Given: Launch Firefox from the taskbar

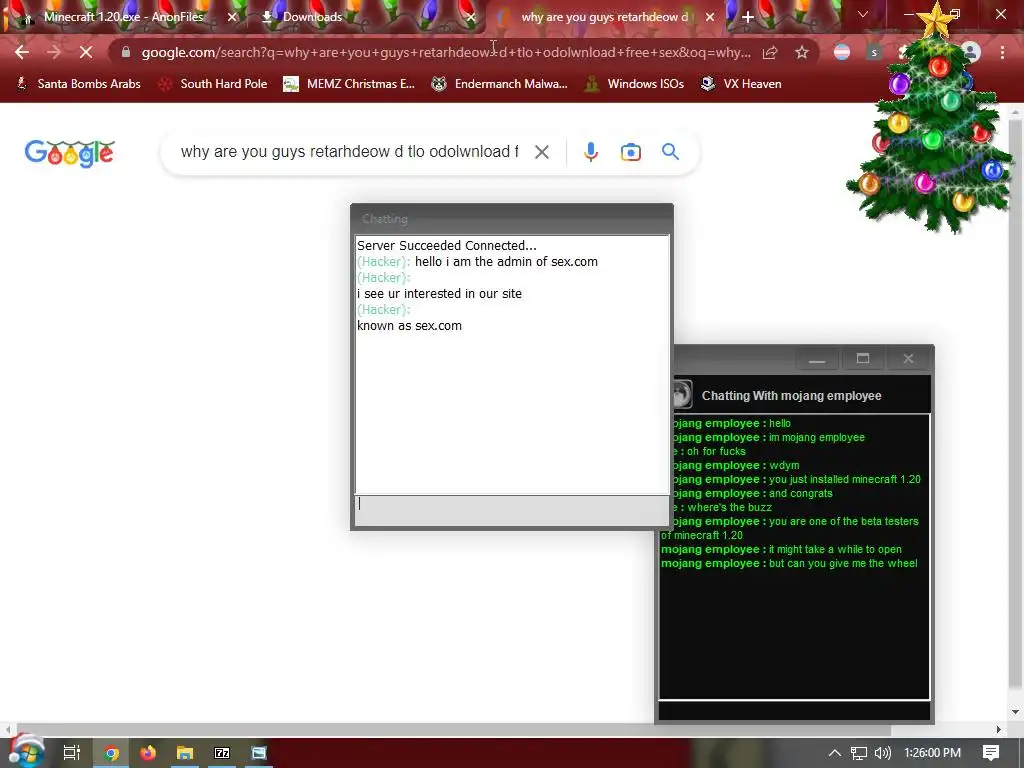Looking at the screenshot, I should tap(148, 753).
